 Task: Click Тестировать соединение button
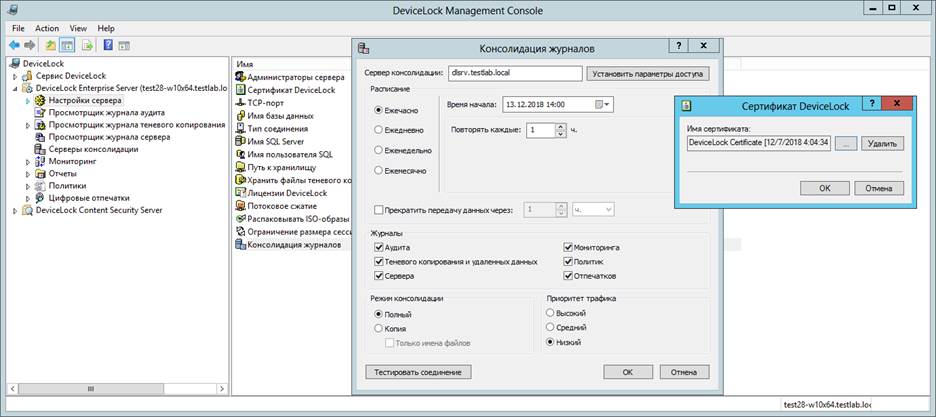[418, 372]
